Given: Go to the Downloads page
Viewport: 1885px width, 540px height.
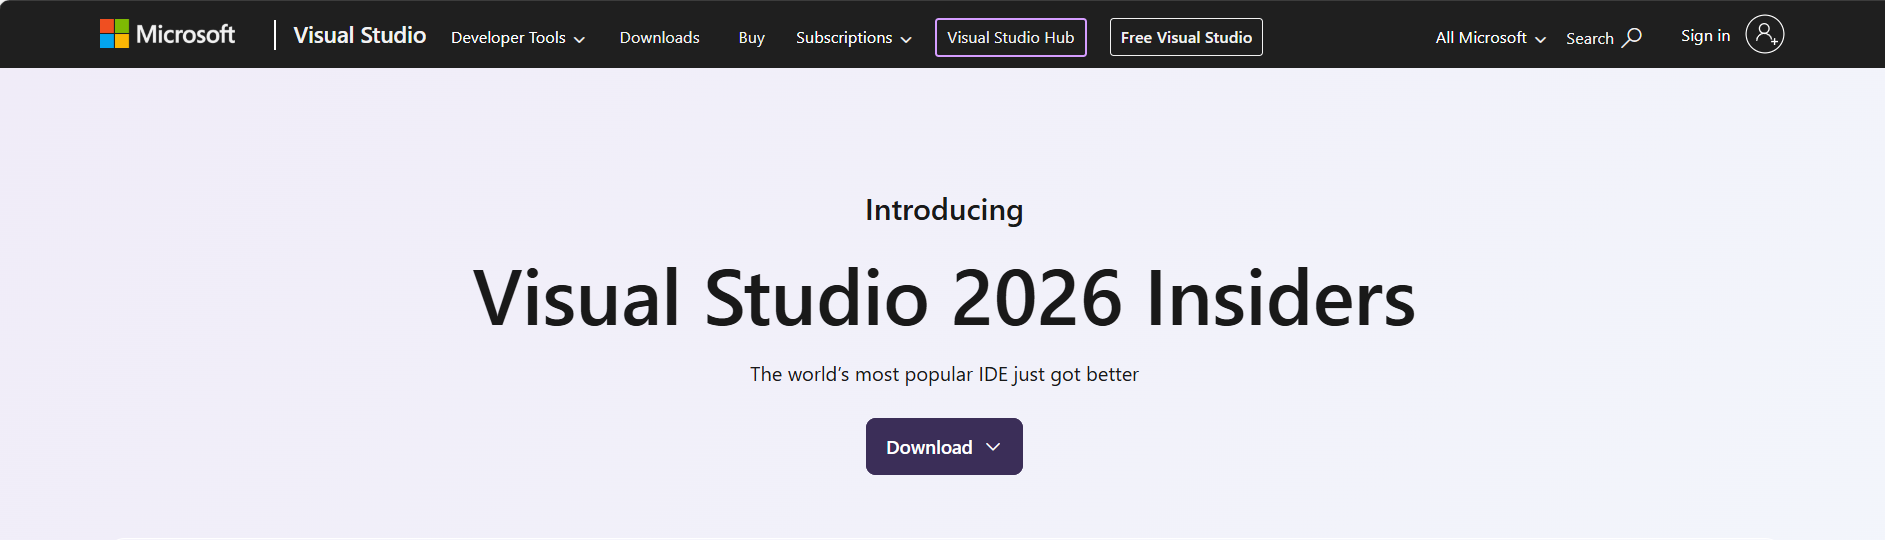Looking at the screenshot, I should click(659, 37).
